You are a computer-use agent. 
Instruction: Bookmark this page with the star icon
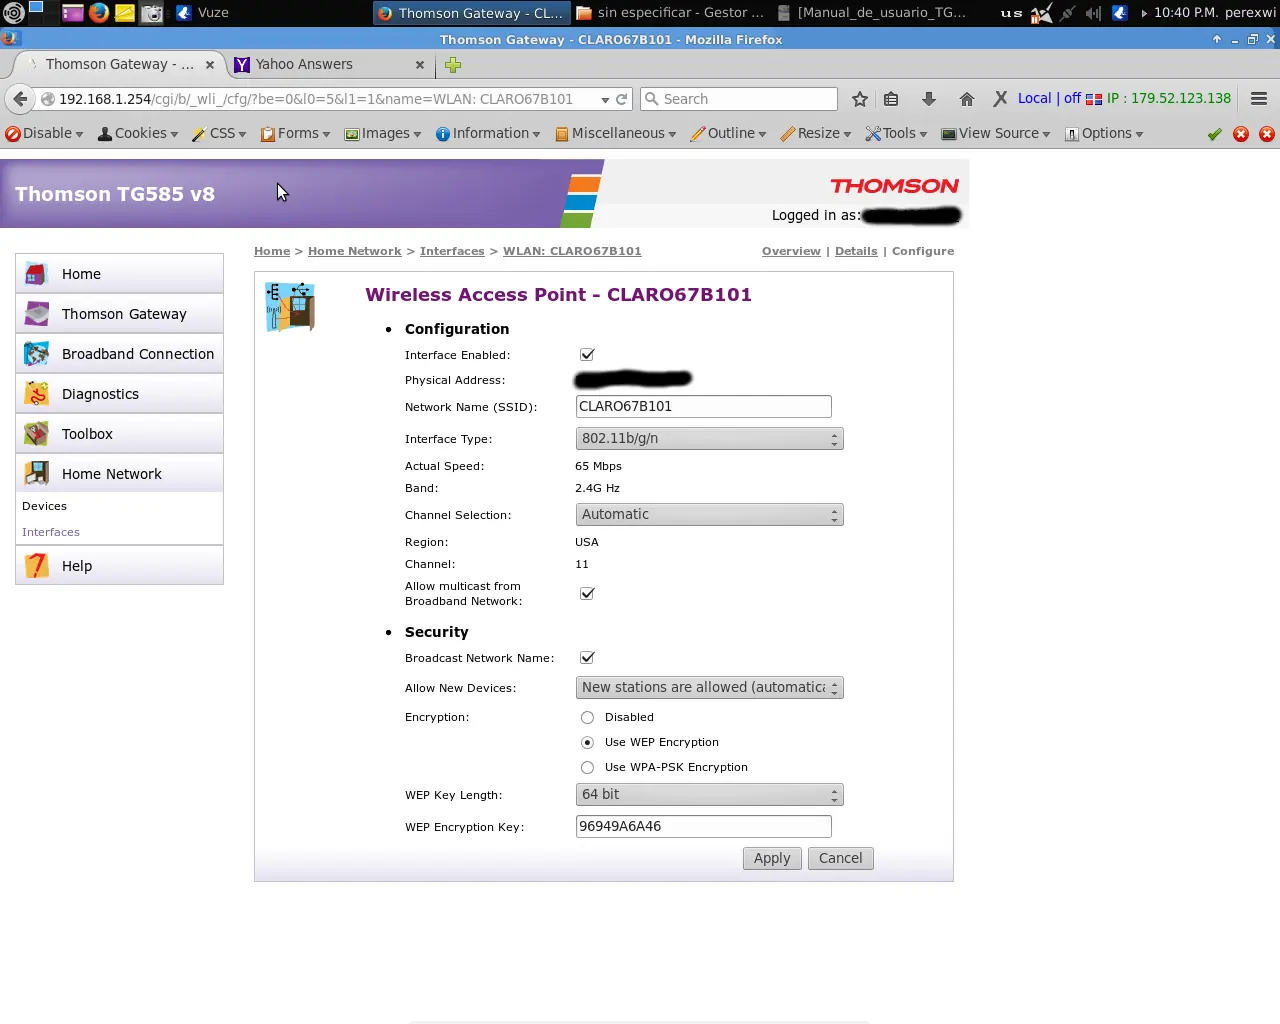tap(860, 99)
